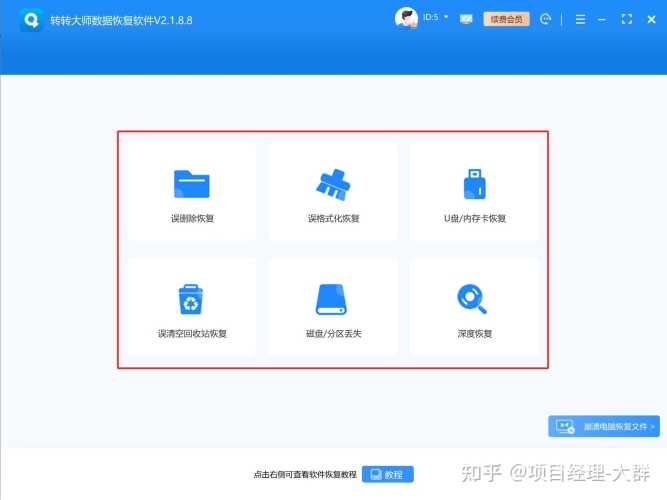Click 深度恢复 label text
Image resolution: width=667 pixels, height=500 pixels.
[x=475, y=334]
